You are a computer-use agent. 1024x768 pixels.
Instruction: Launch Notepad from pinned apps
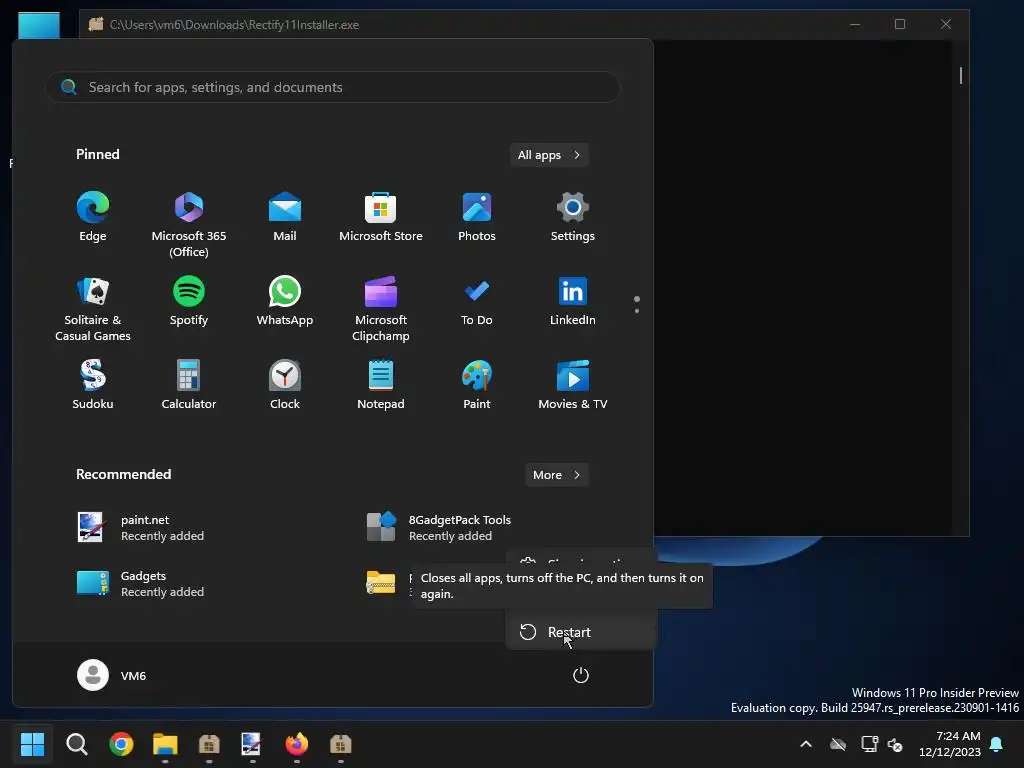(381, 385)
